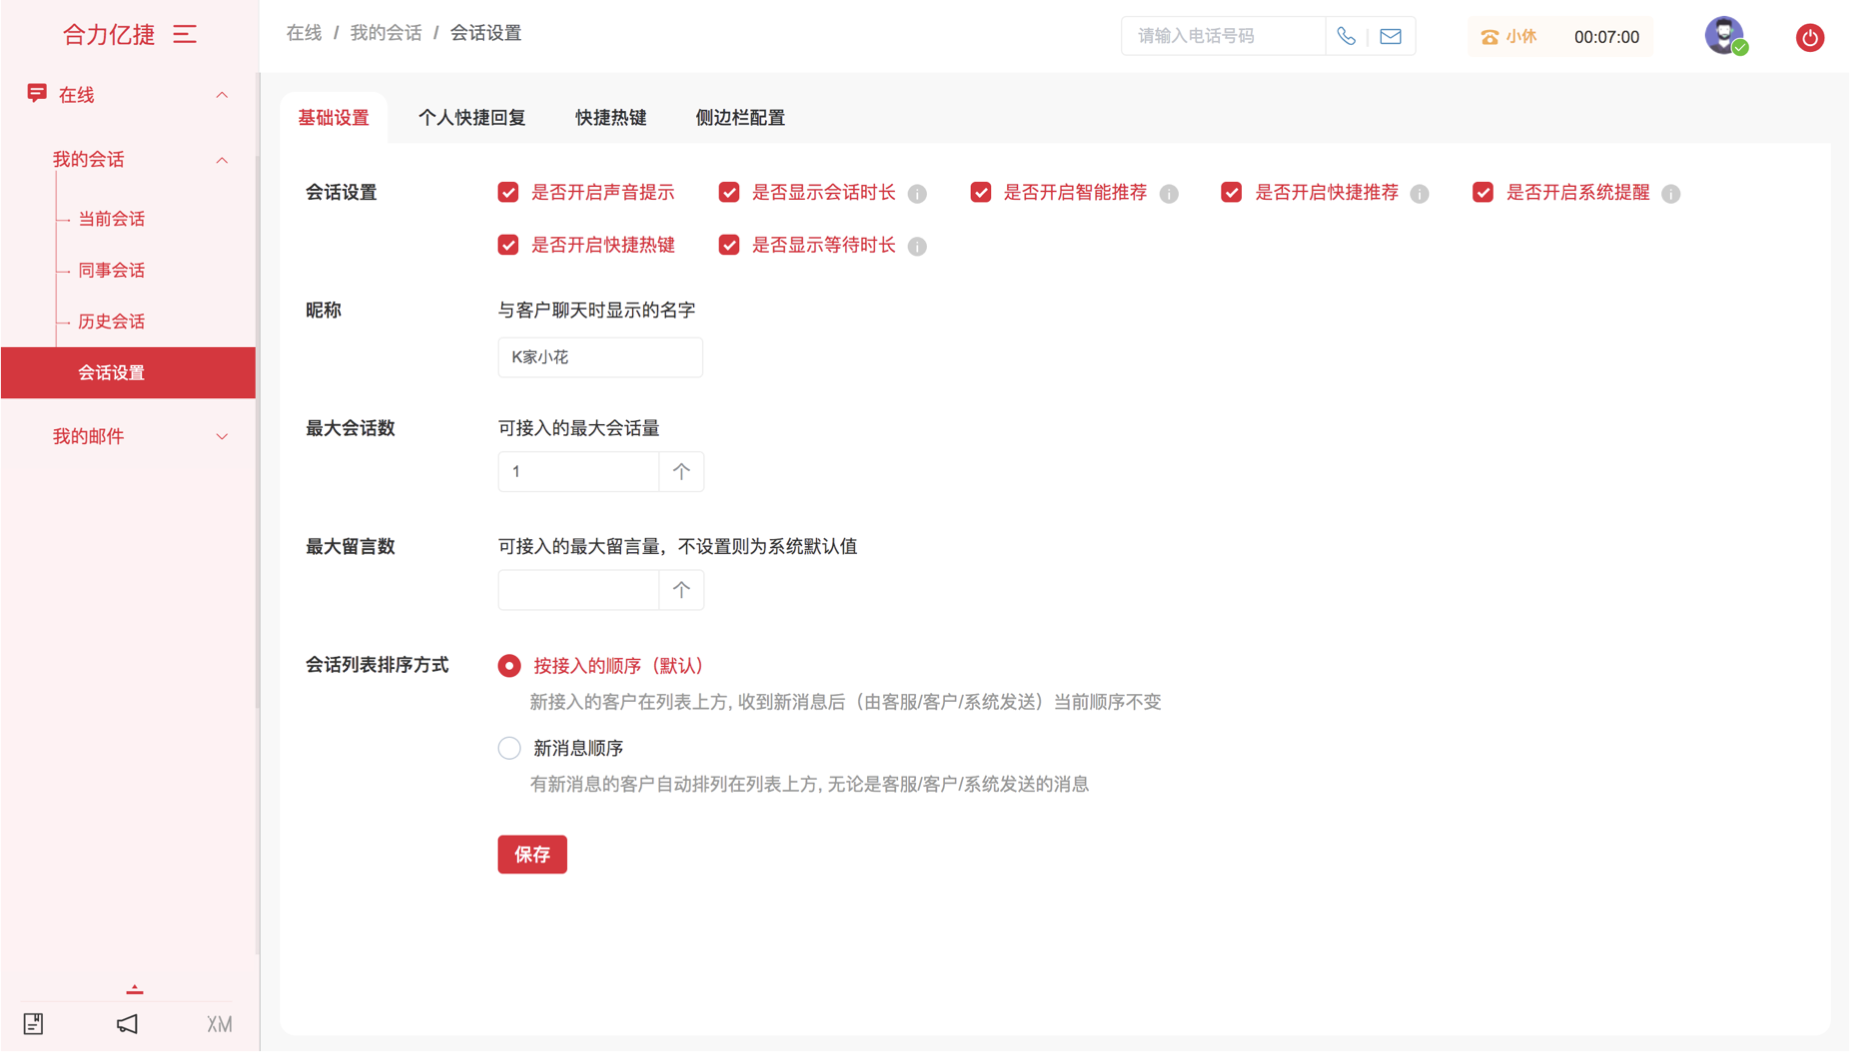This screenshot has height=1052, width=1856.
Task: Collapse the 在线 sidebar section
Action: pyautogui.click(x=222, y=95)
